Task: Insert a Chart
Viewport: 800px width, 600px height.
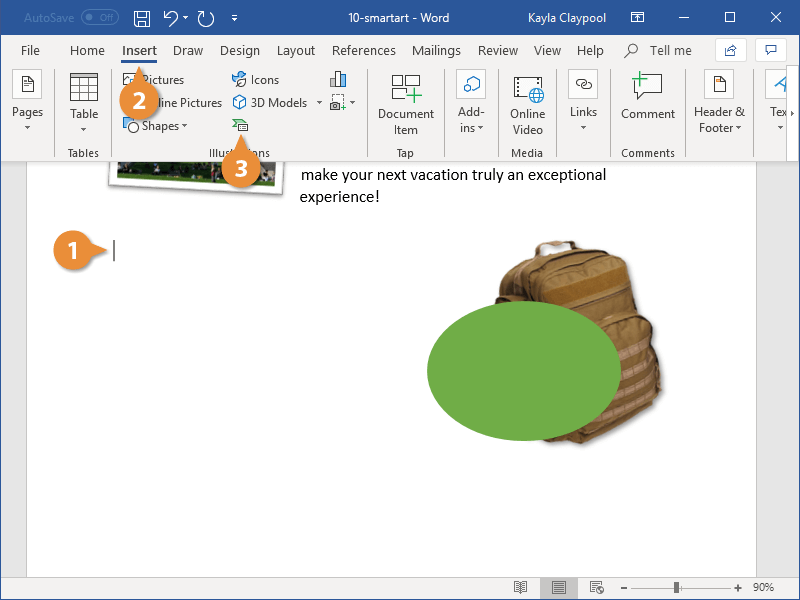Action: coord(337,79)
